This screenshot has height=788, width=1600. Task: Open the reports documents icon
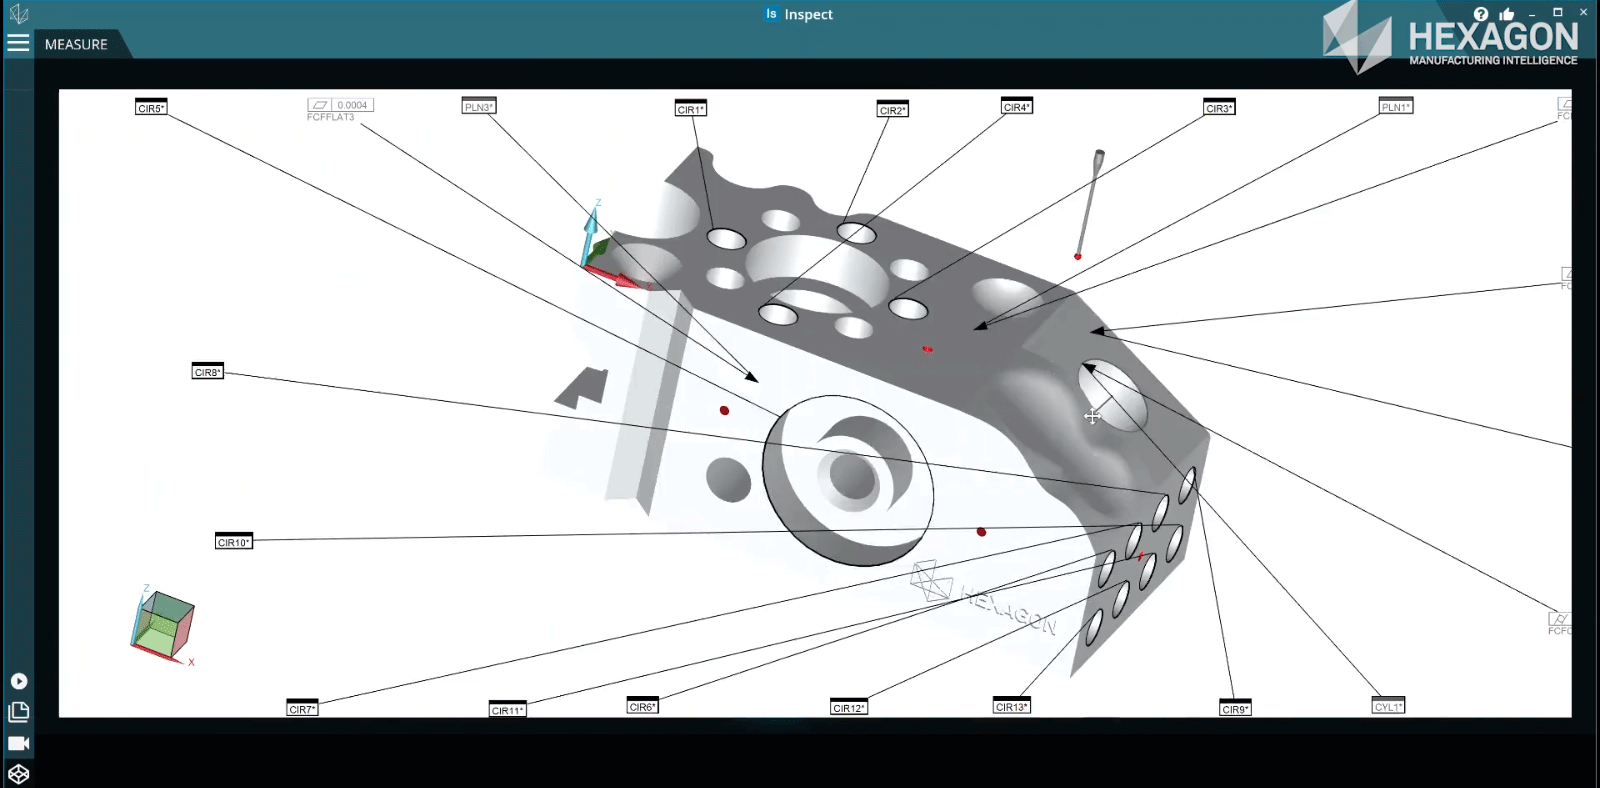19,712
